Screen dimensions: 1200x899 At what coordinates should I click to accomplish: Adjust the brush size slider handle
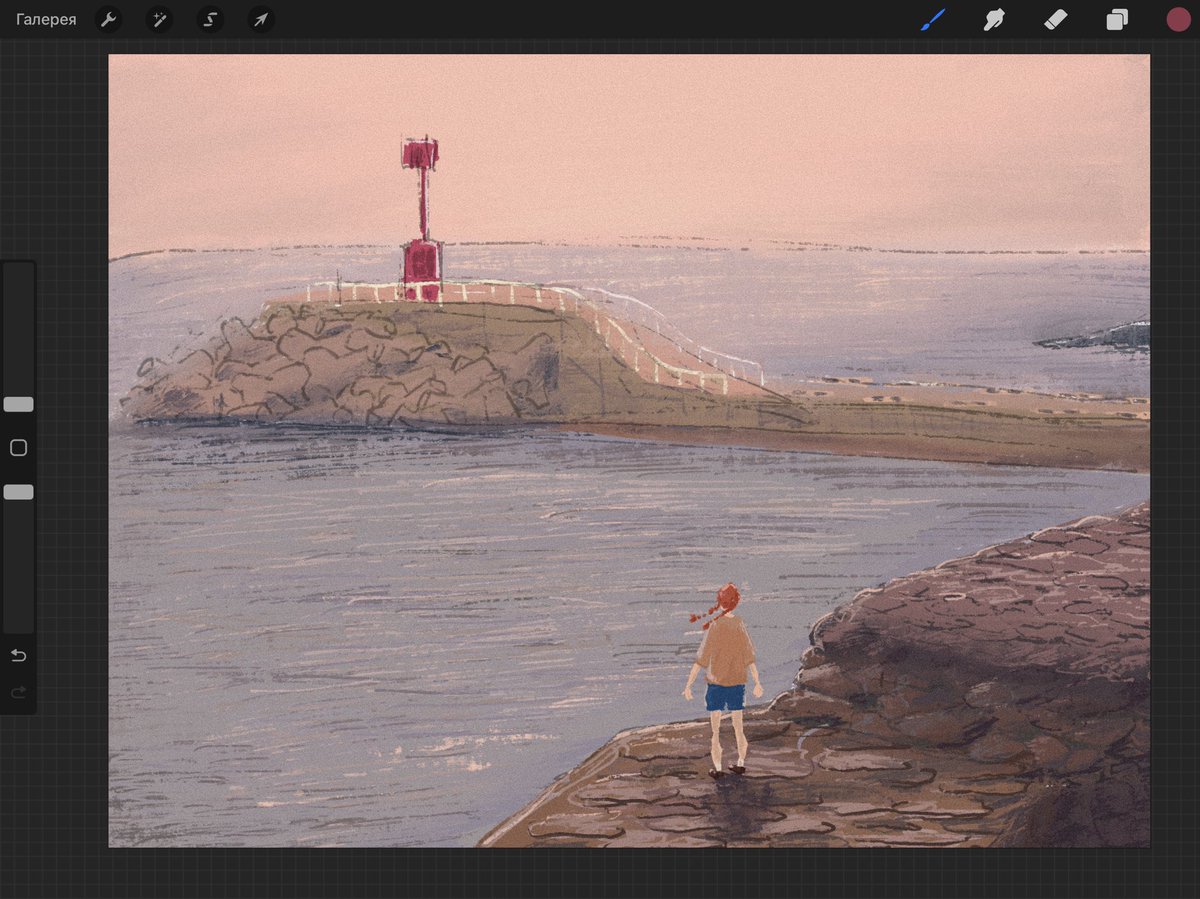[x=18, y=404]
